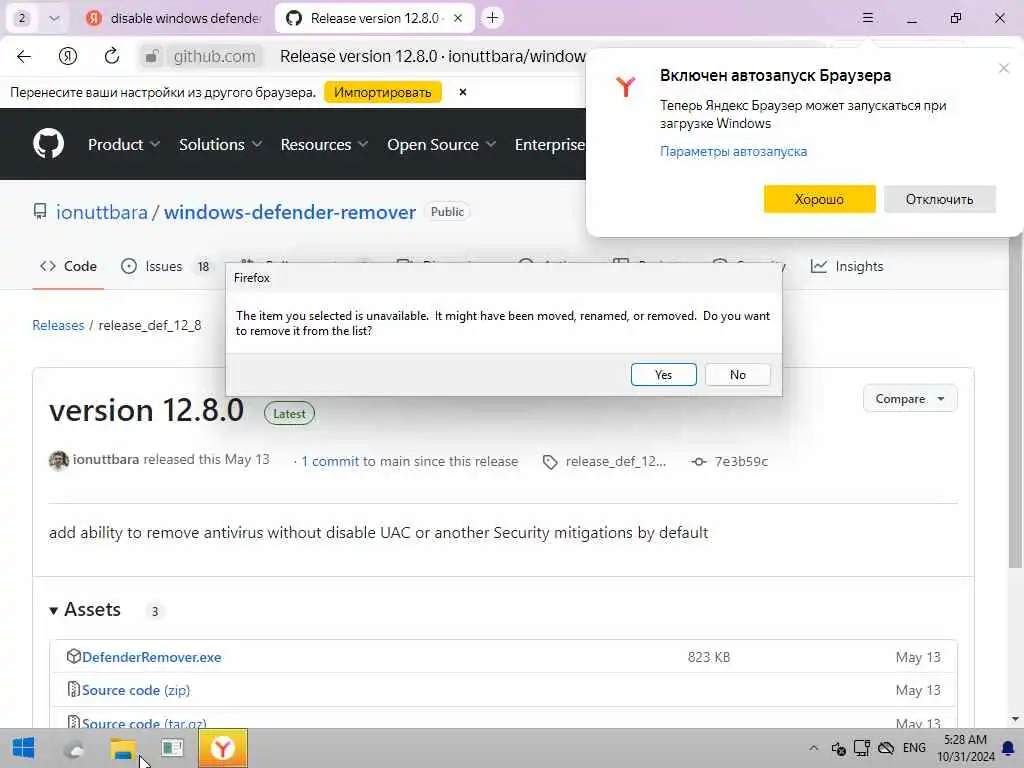This screenshot has height=768, width=1024.
Task: Open ionuttbara author link in release info
Action: tap(106, 459)
